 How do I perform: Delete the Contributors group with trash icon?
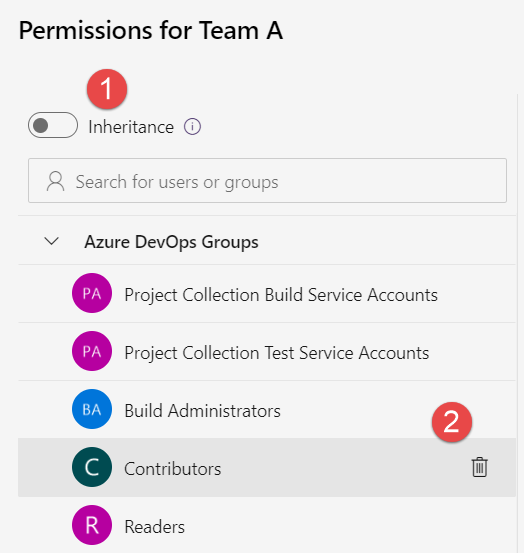pyautogui.click(x=480, y=467)
